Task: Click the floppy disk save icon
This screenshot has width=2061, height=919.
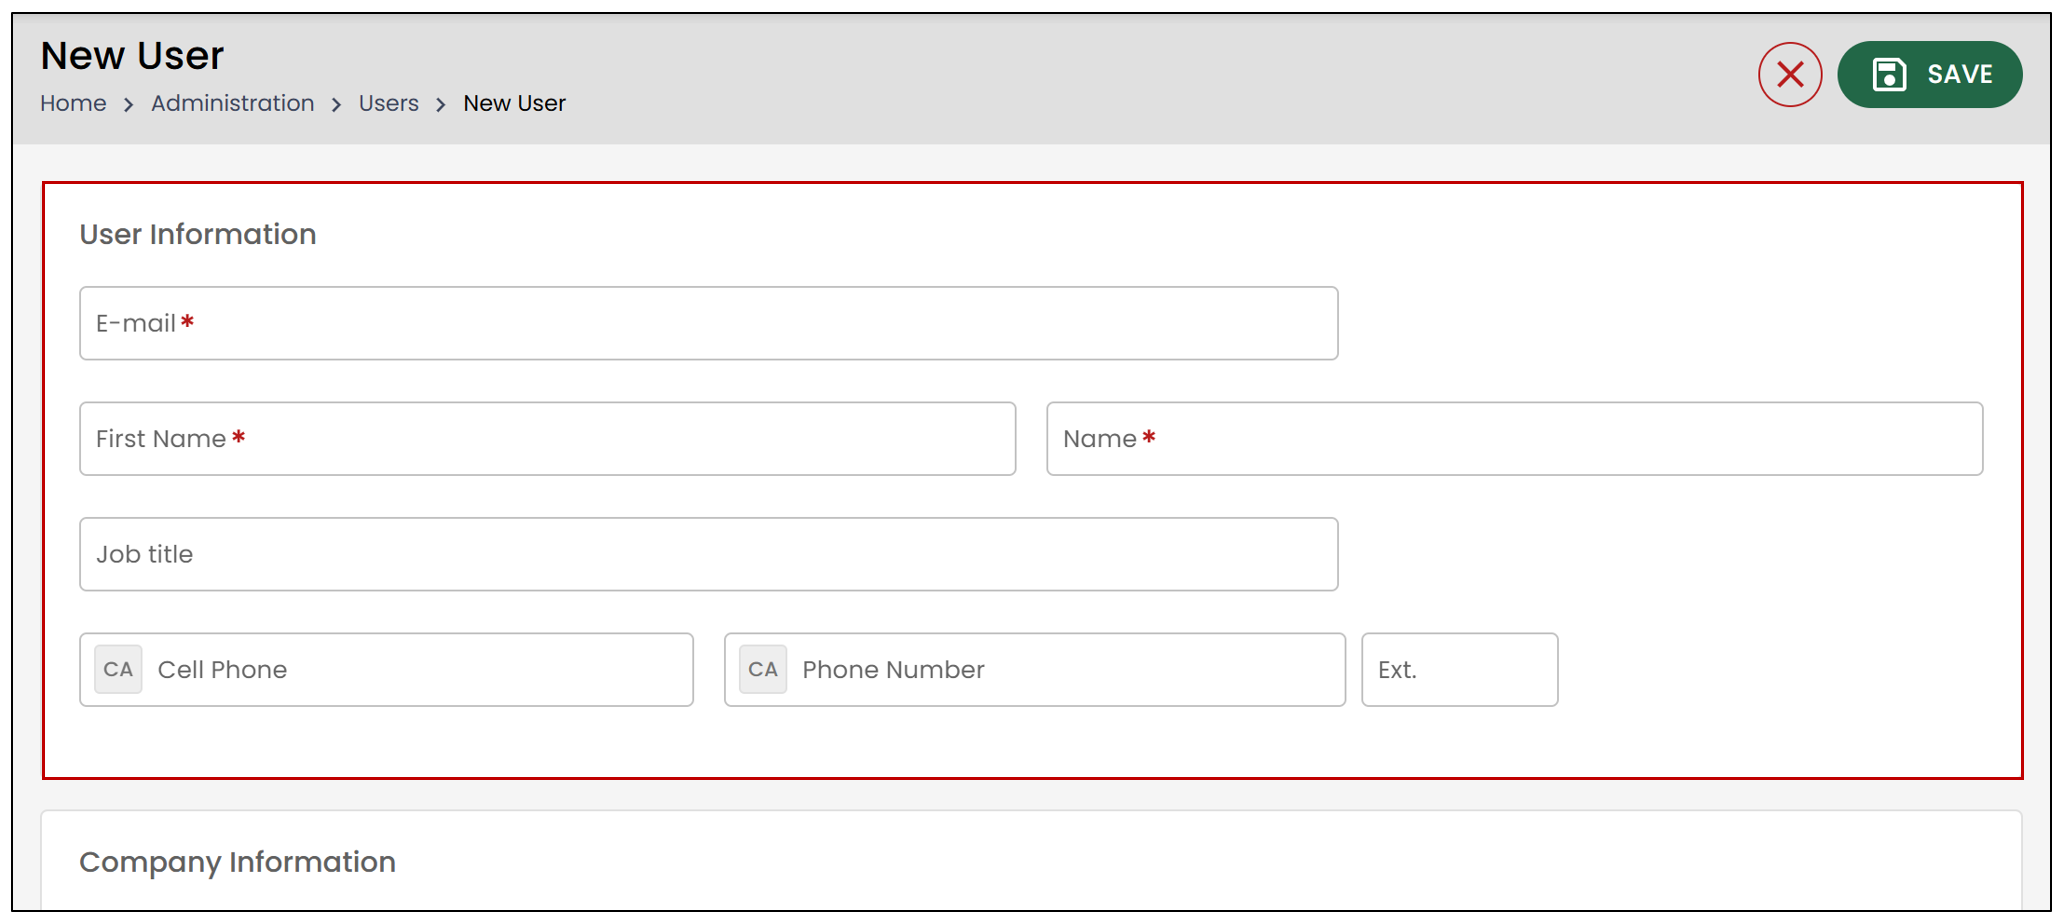Action: 1888,74
